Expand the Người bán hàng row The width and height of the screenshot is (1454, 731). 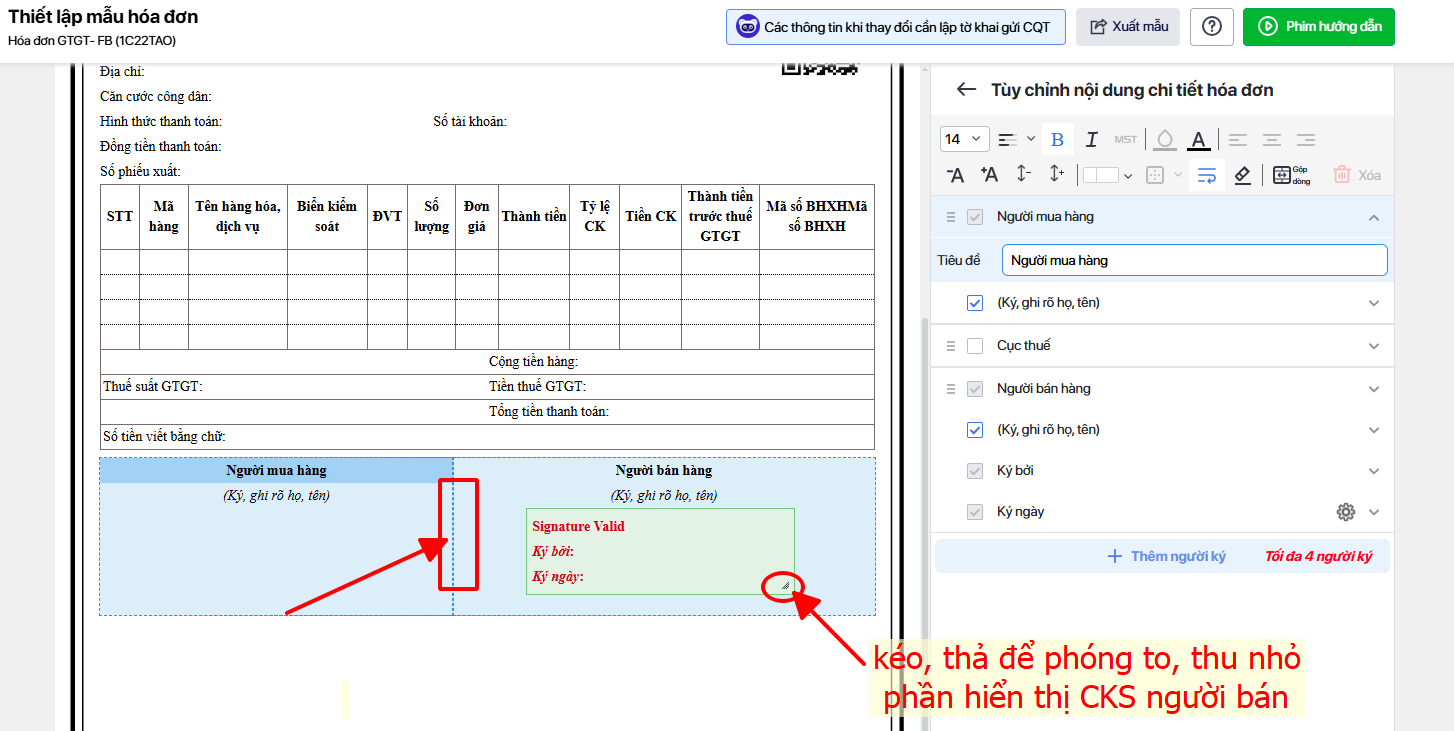point(1374,389)
